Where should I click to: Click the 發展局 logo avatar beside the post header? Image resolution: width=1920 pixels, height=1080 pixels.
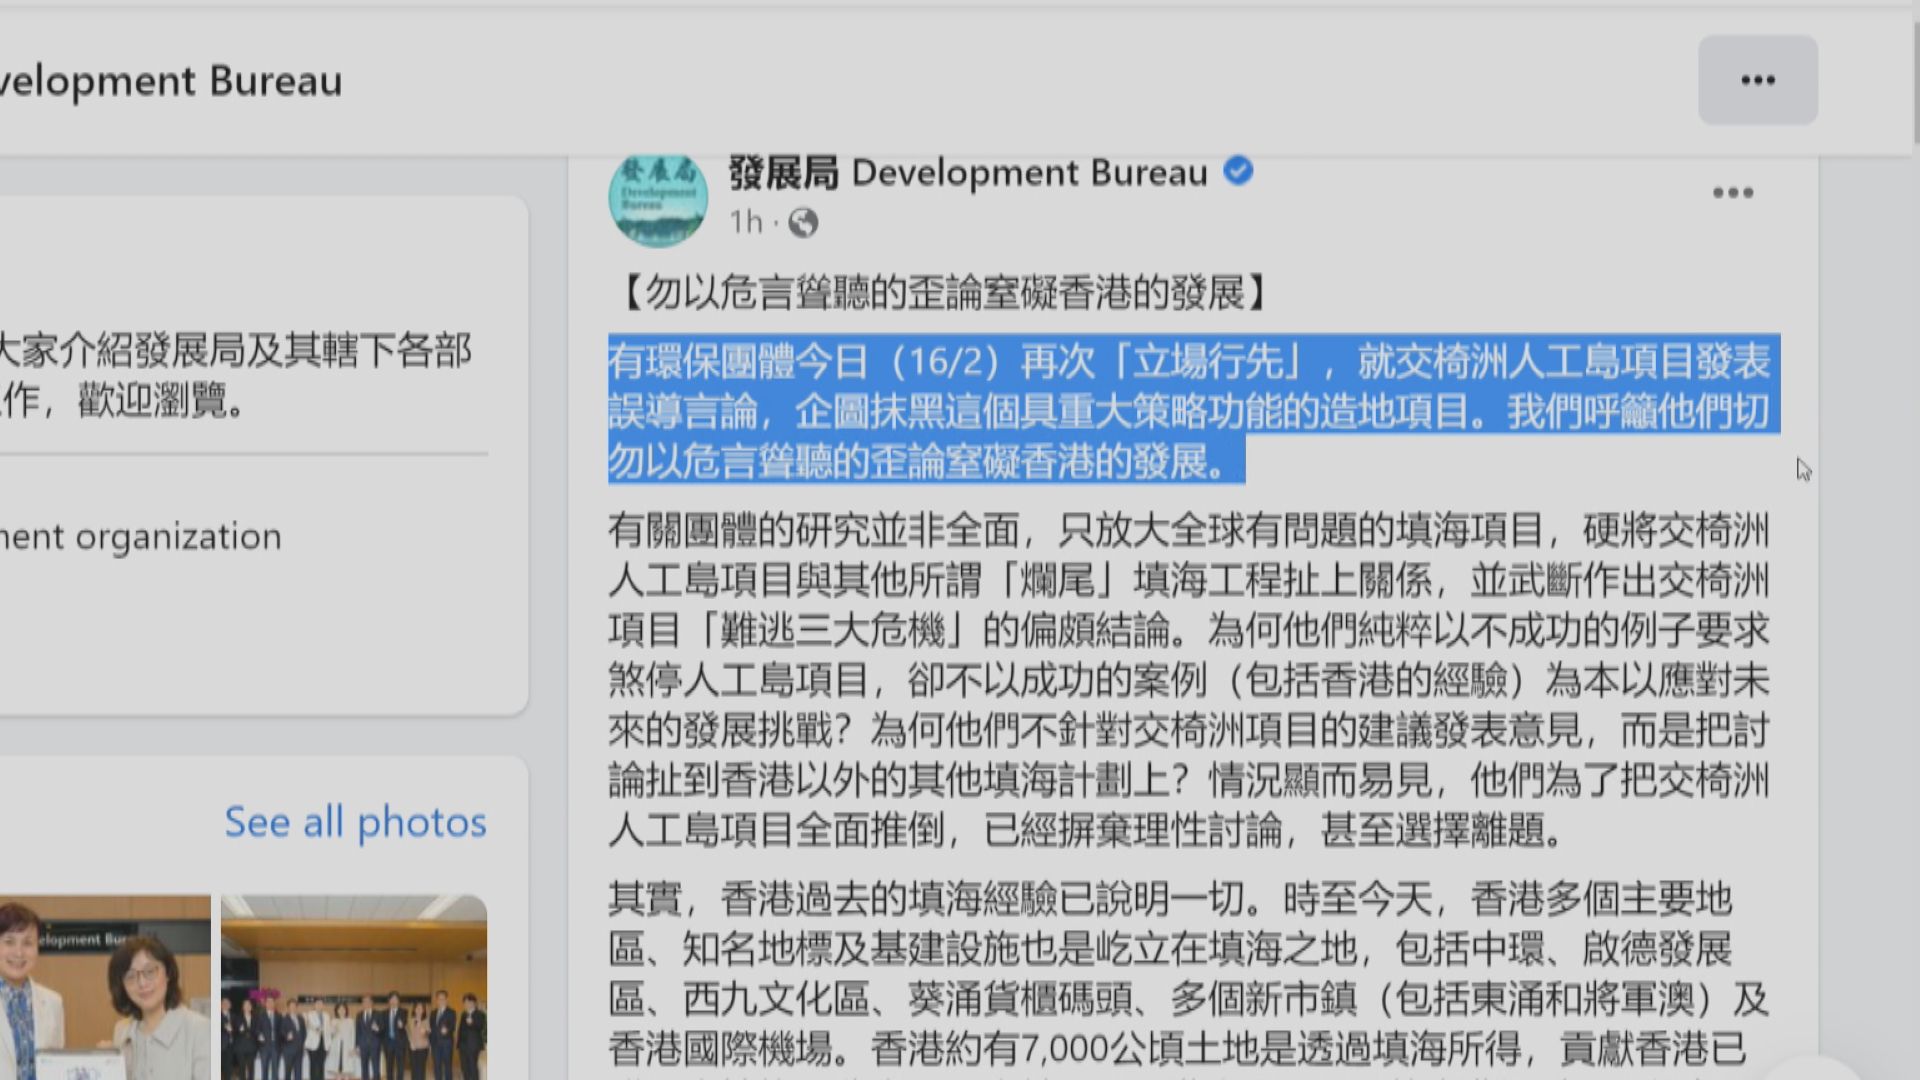[x=659, y=197]
